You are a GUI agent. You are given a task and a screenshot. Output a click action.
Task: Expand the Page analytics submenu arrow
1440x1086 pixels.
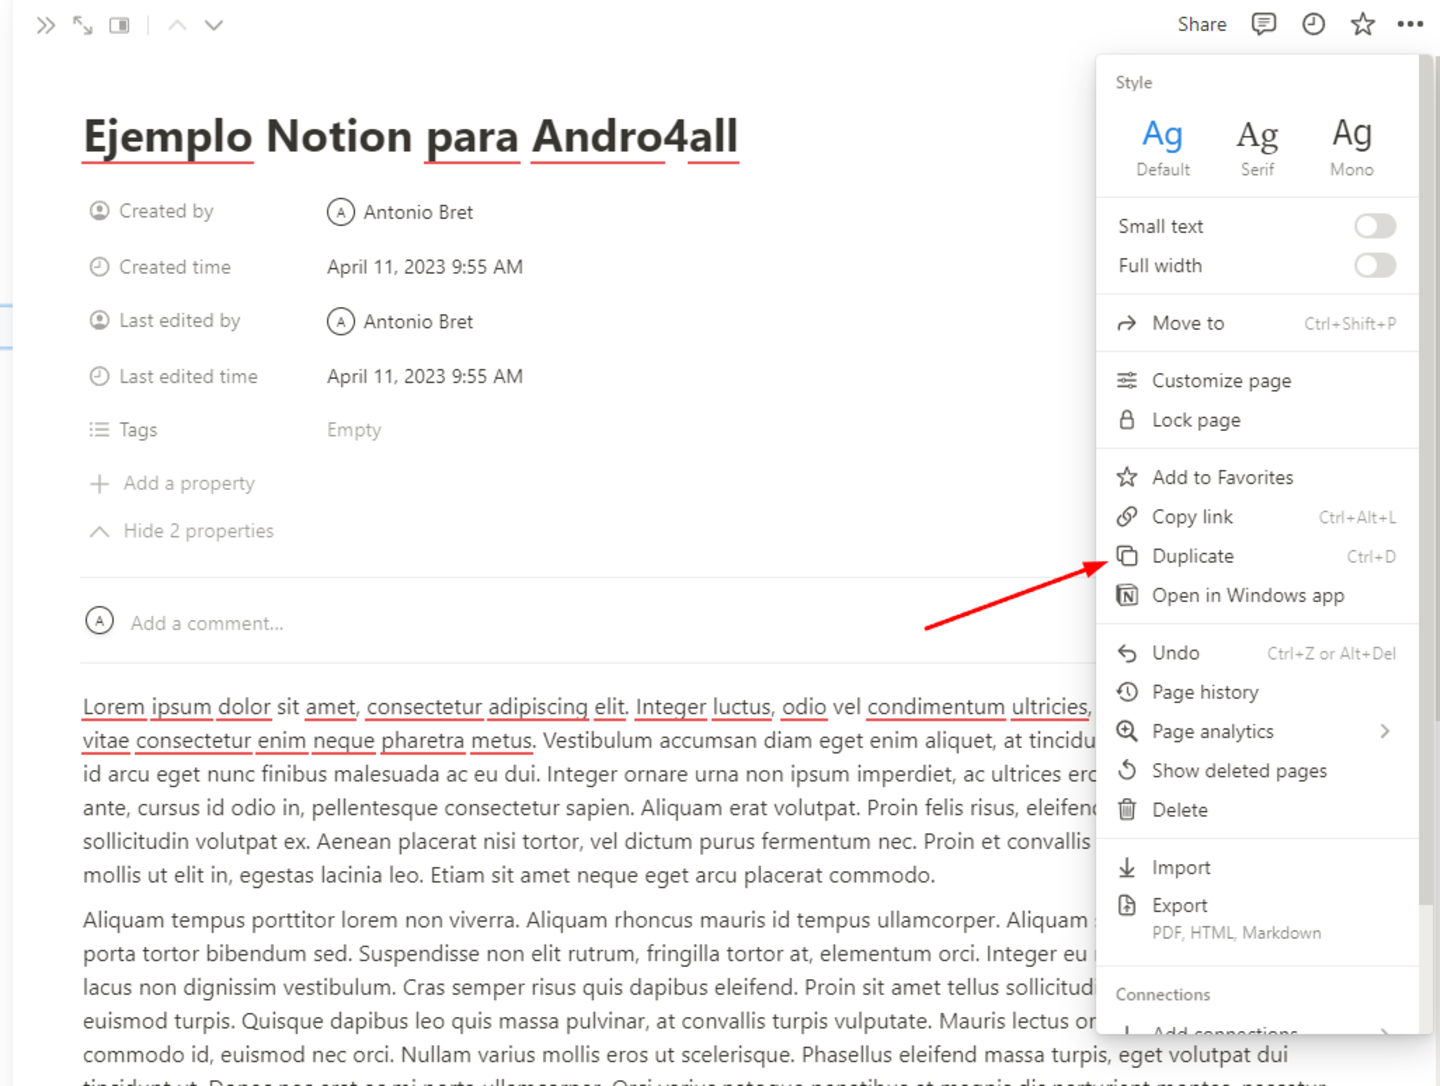pyautogui.click(x=1385, y=731)
